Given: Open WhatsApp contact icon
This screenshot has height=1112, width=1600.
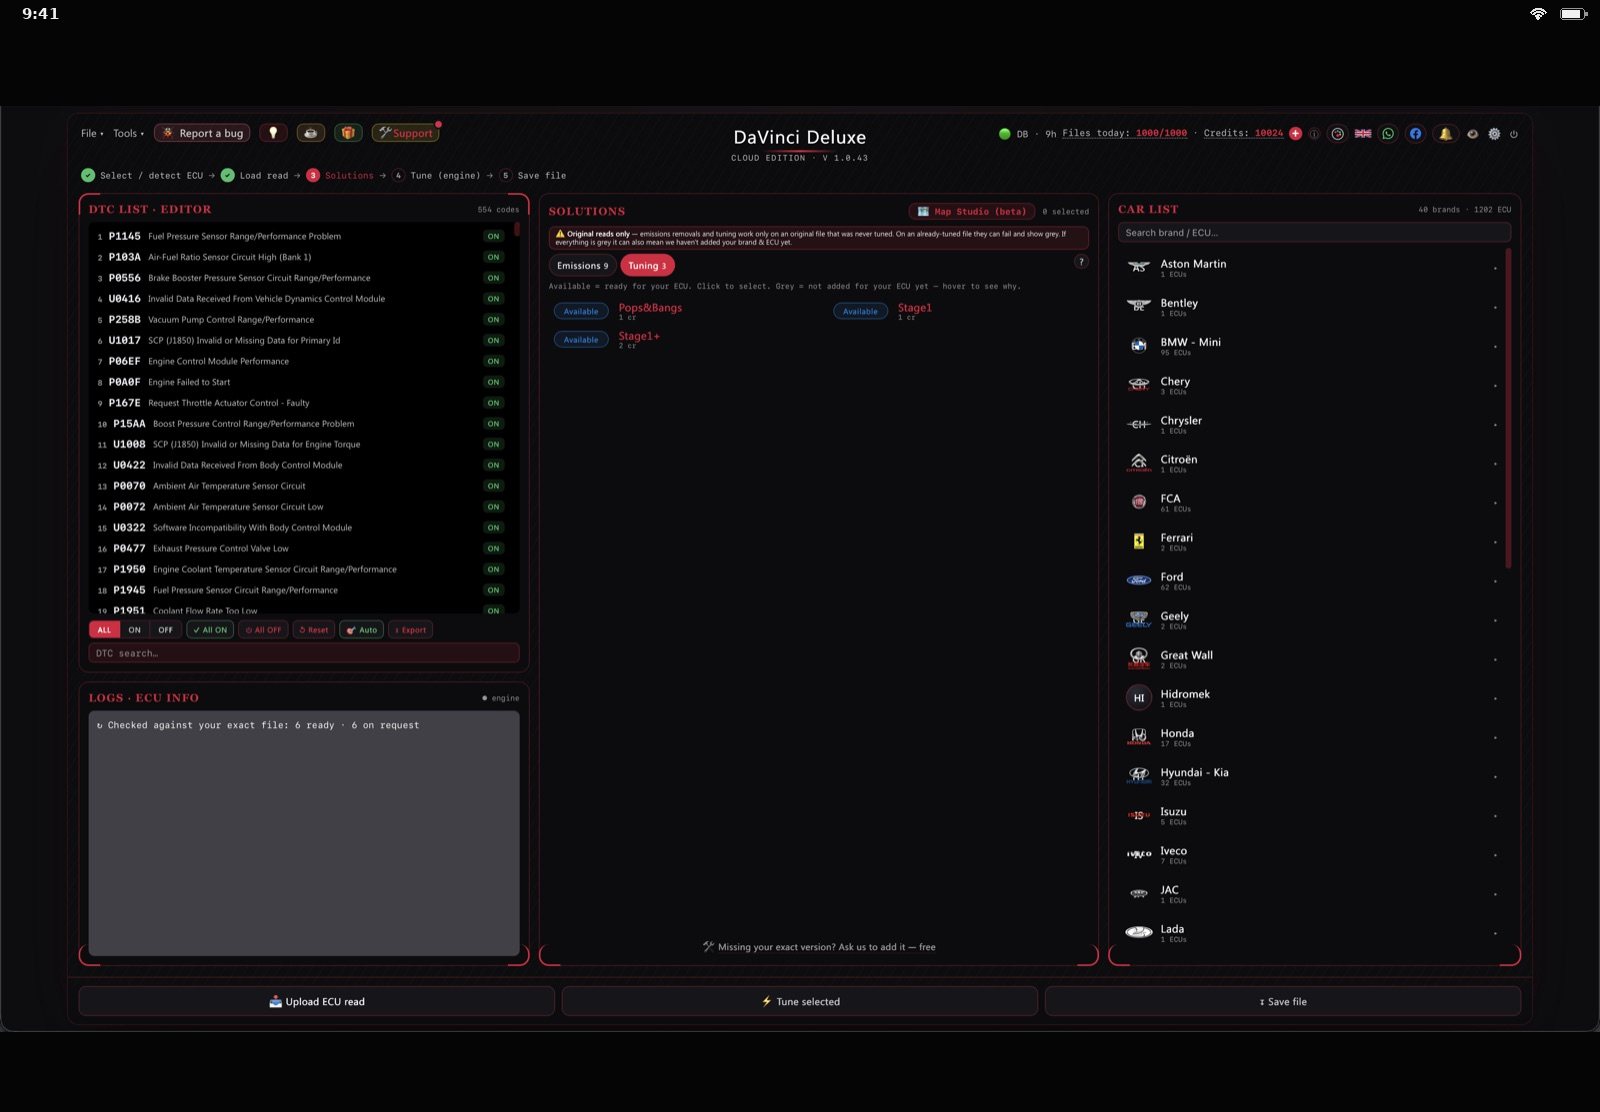Looking at the screenshot, I should coord(1388,133).
